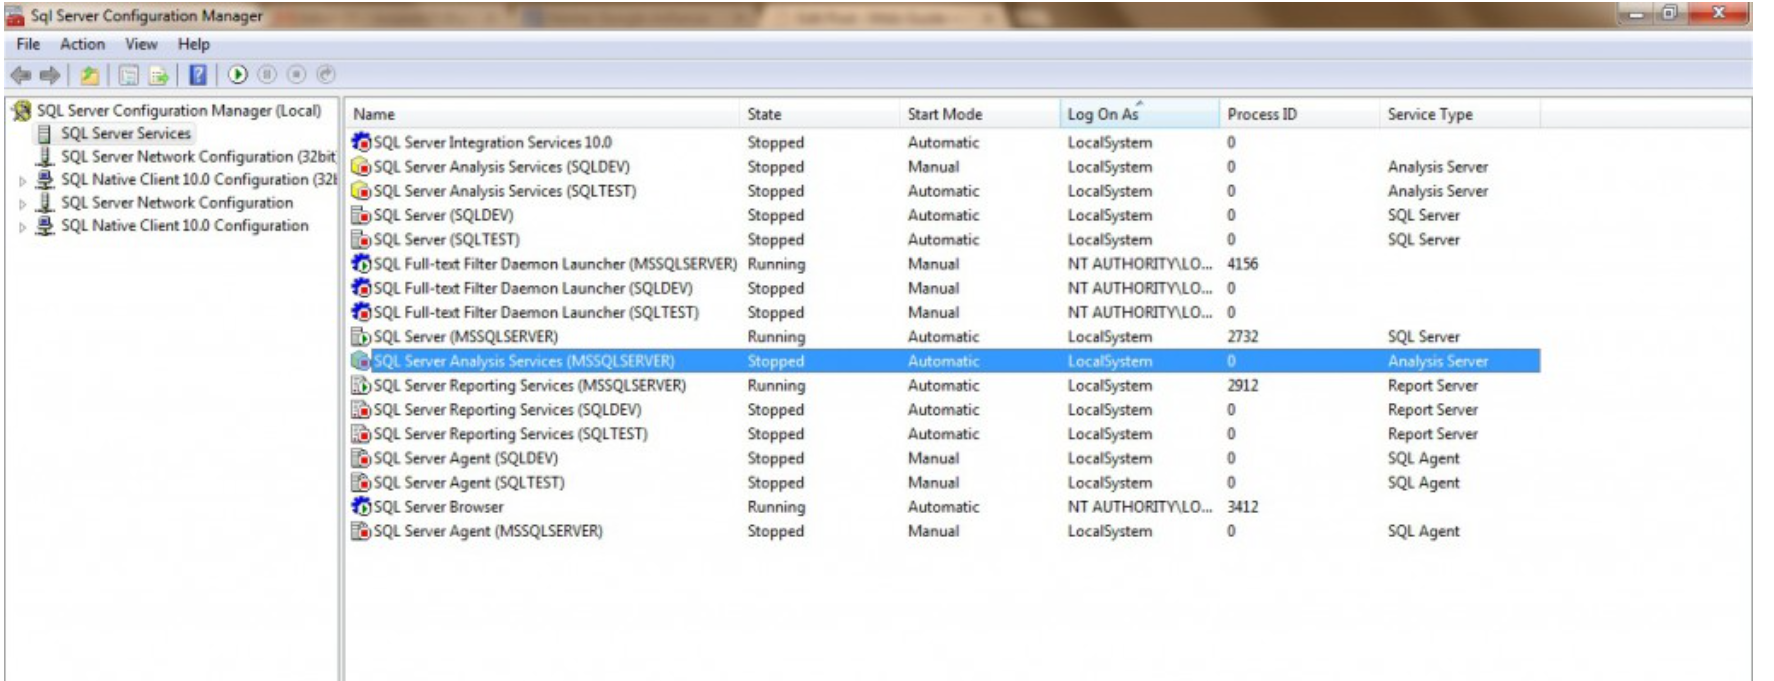
Task: Expand the last SQL Native Client 10.0 Configuration node
Action: click(x=22, y=227)
